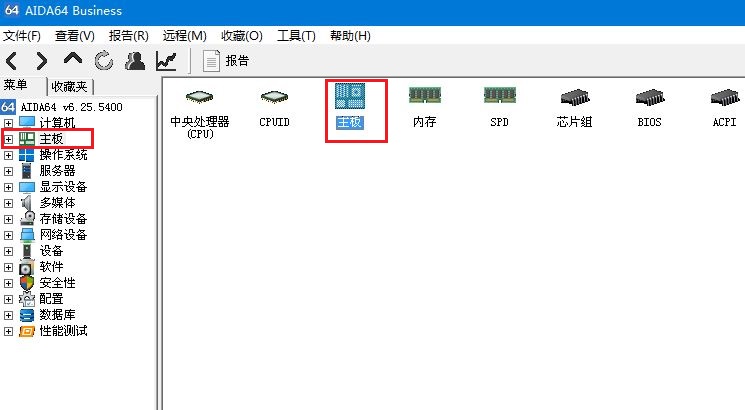The height and width of the screenshot is (410, 745).
Task: Go forward with the right arrow
Action: (42, 61)
